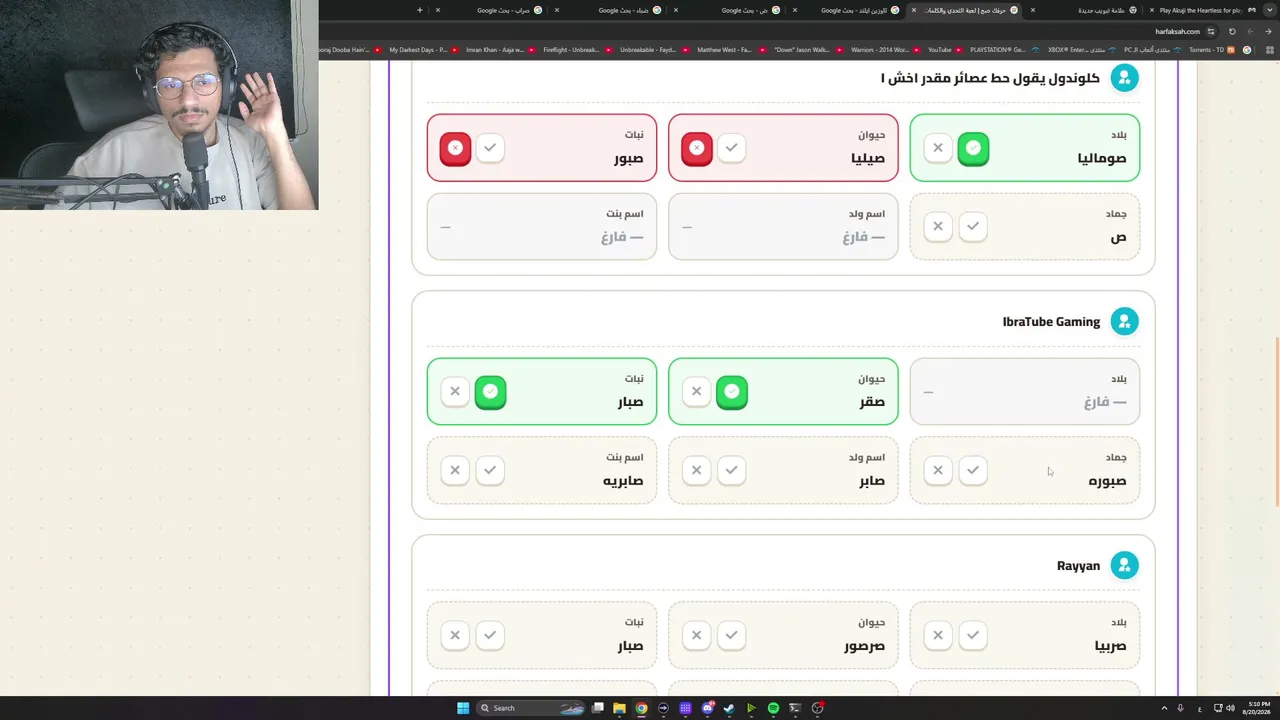Image resolution: width=1280 pixels, height=720 pixels.
Task: Approve Rayyan's صربيا with check button
Action: pos(973,635)
